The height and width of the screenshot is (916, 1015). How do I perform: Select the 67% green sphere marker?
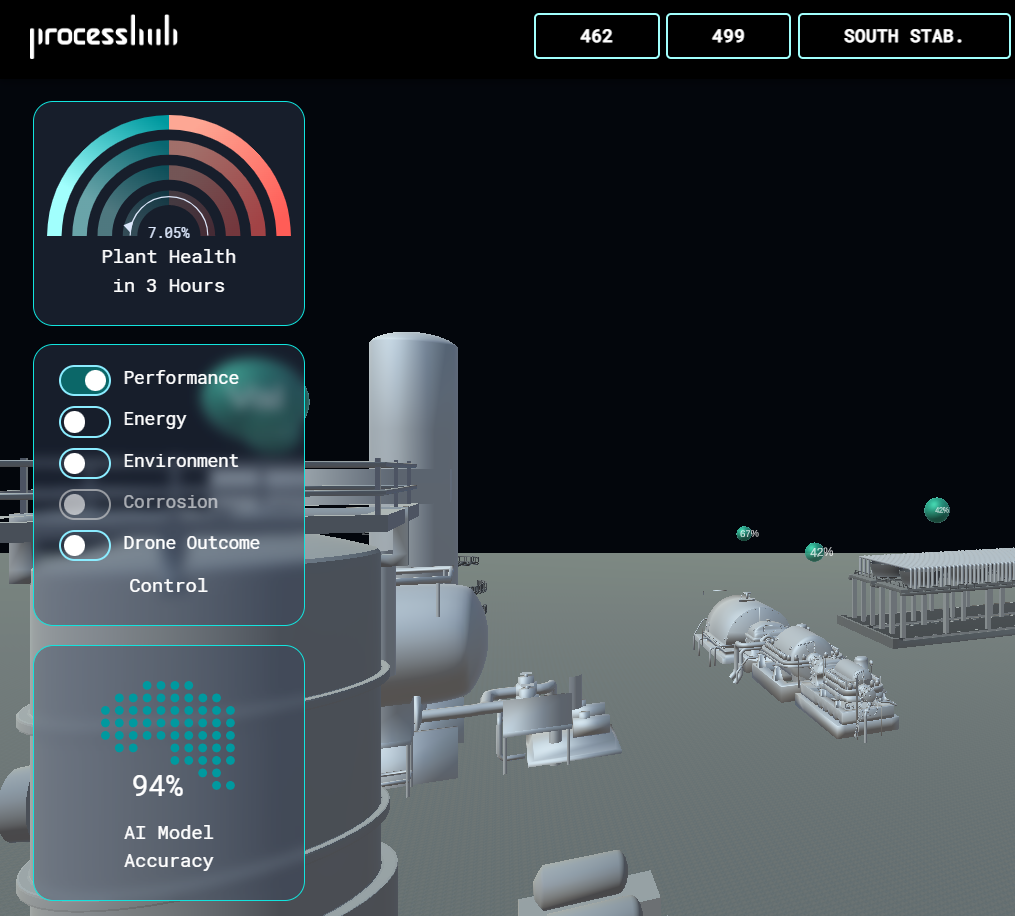[x=745, y=533]
